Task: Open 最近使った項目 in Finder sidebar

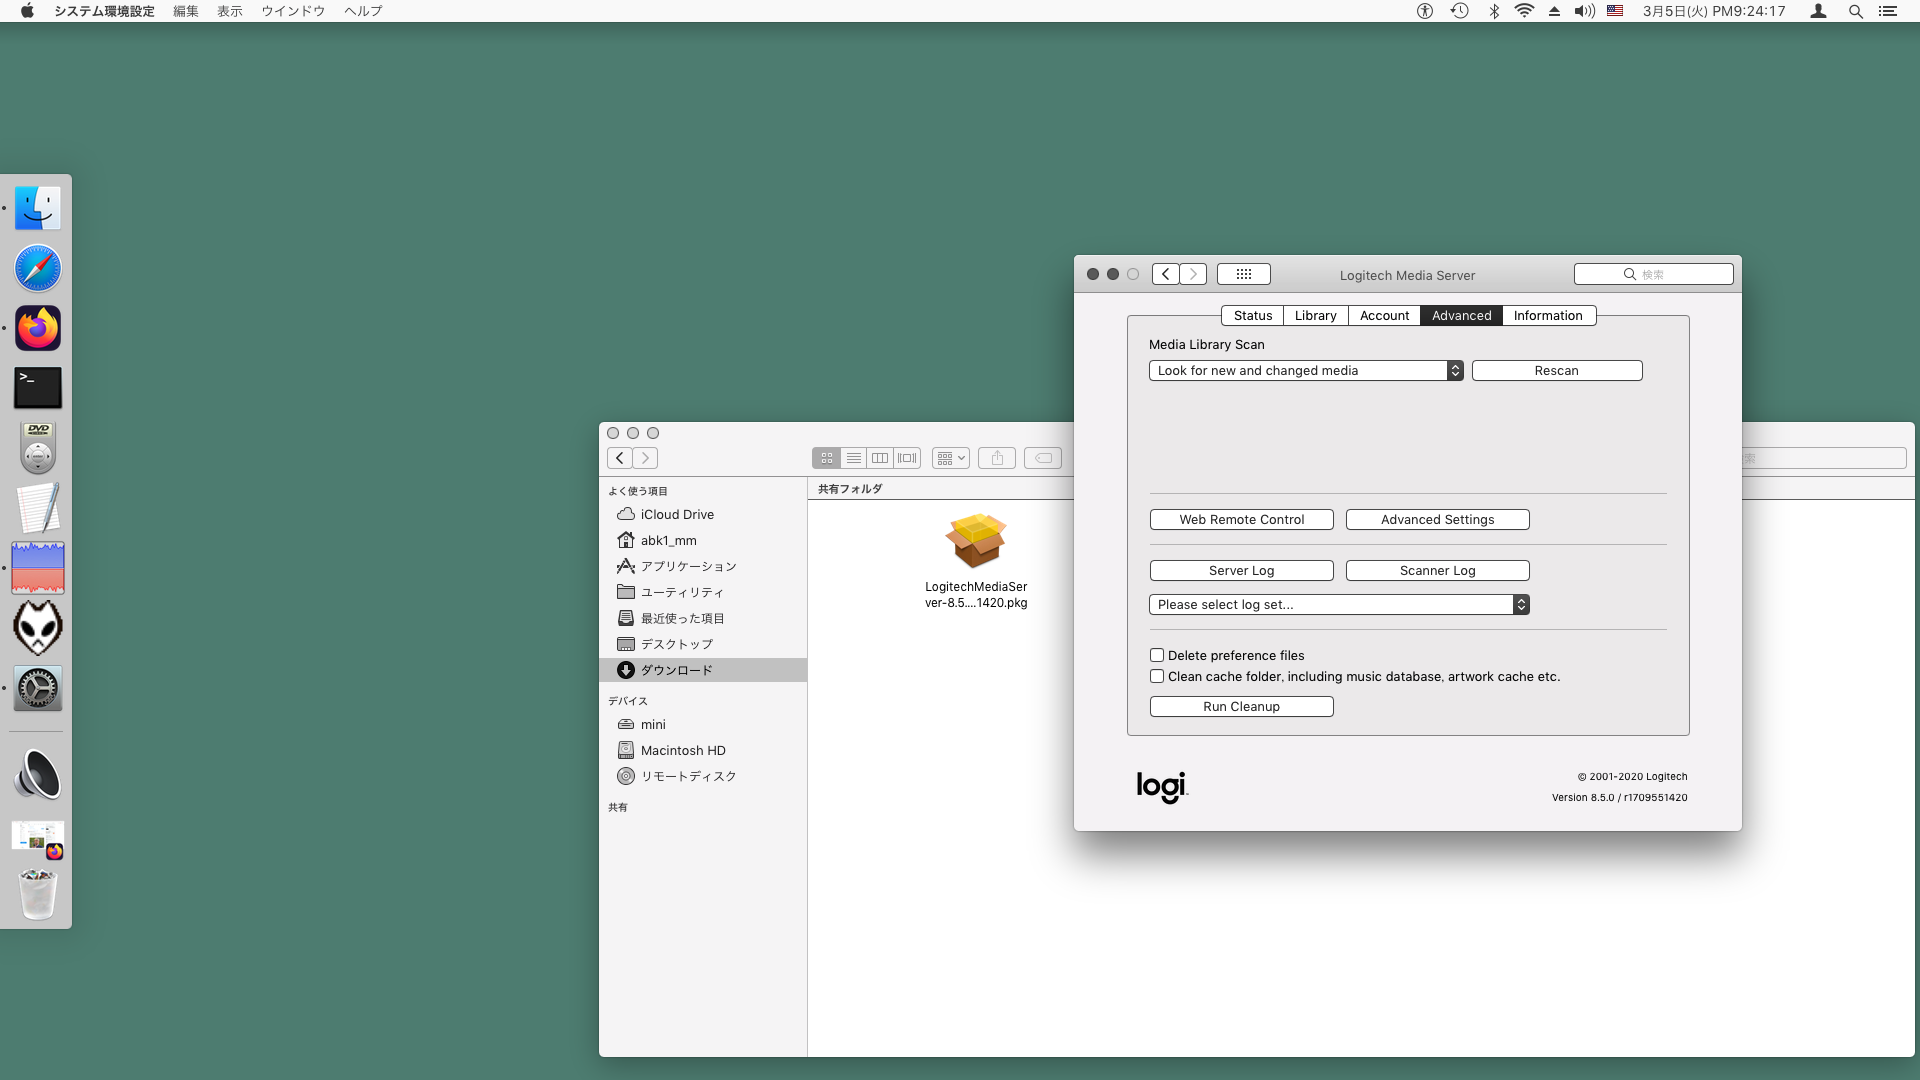Action: tap(703, 618)
